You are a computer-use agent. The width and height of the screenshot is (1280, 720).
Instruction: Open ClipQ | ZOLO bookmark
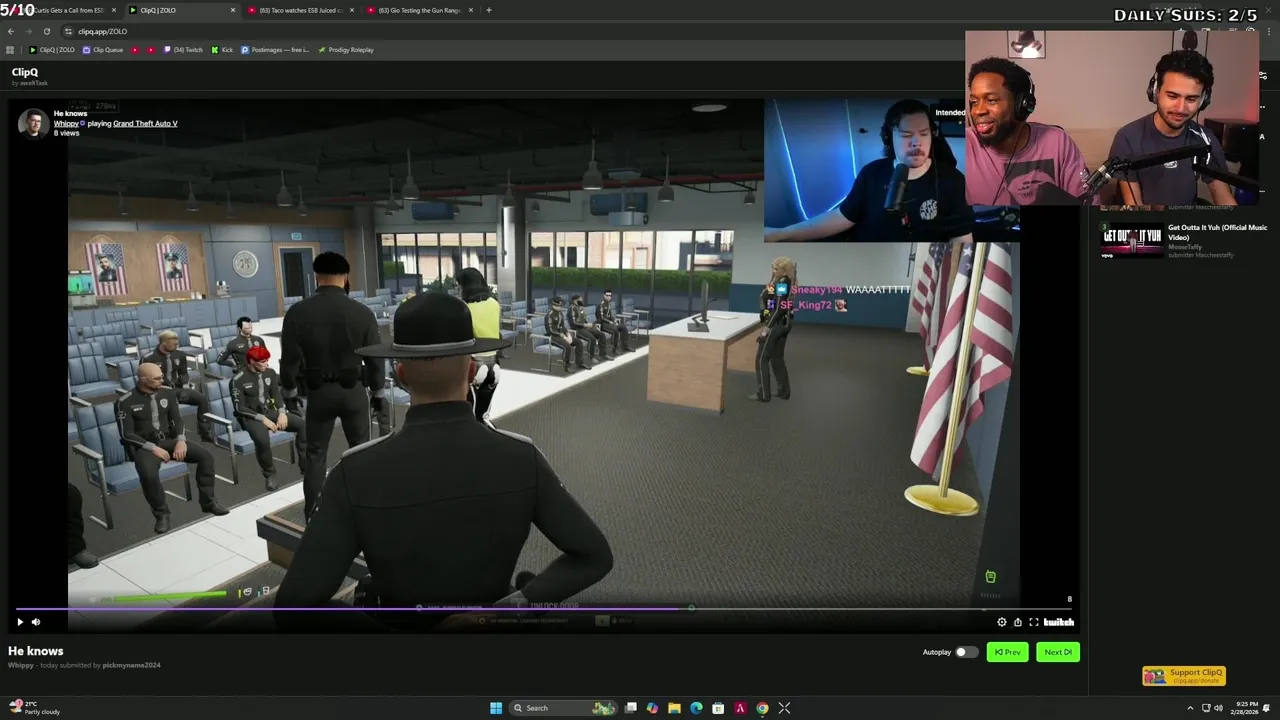52,50
